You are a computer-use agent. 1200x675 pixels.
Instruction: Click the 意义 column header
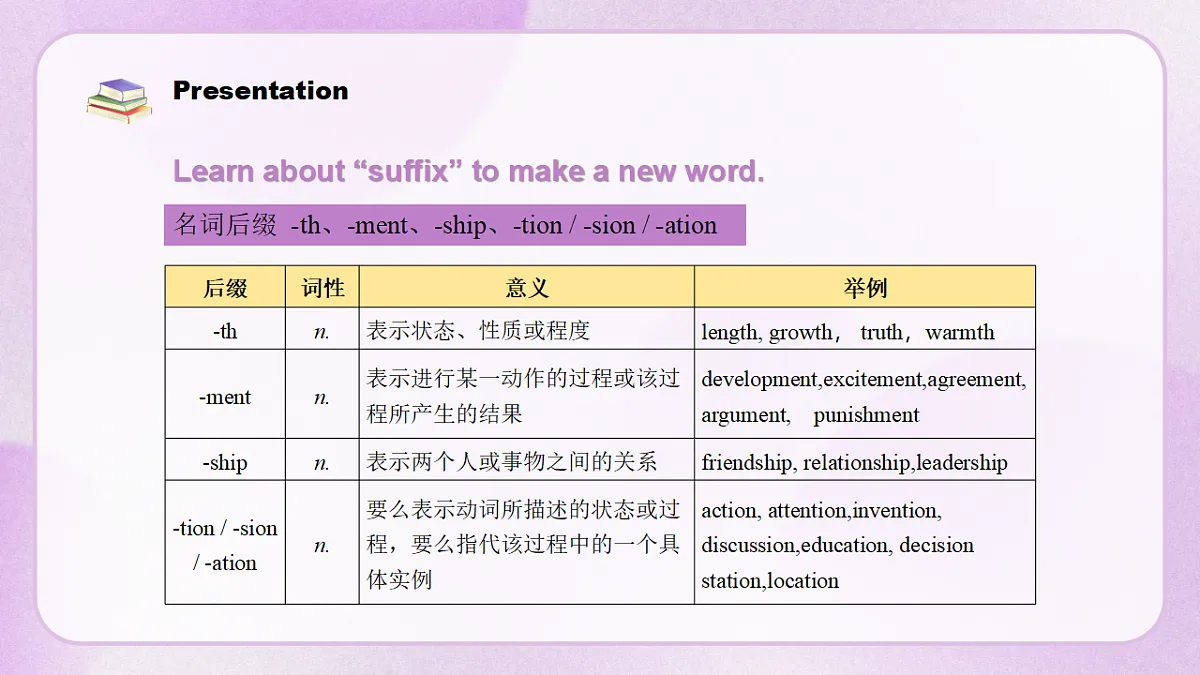[527, 287]
